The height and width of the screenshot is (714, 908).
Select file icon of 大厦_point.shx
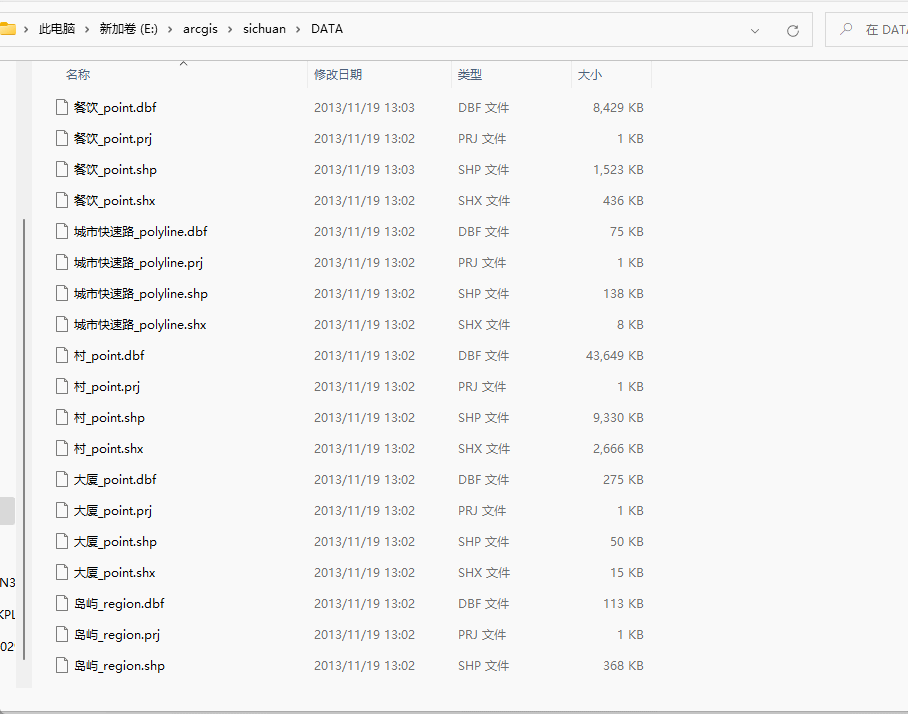pyautogui.click(x=62, y=572)
